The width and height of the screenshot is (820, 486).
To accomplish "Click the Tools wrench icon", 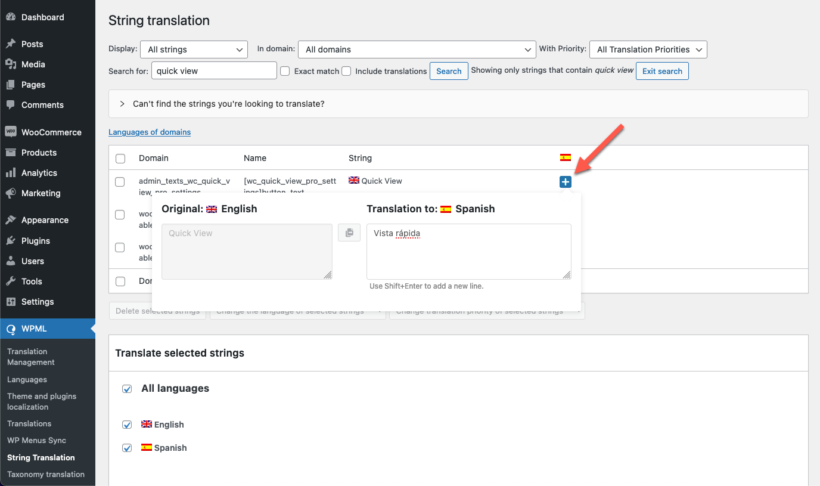I will coord(10,281).
